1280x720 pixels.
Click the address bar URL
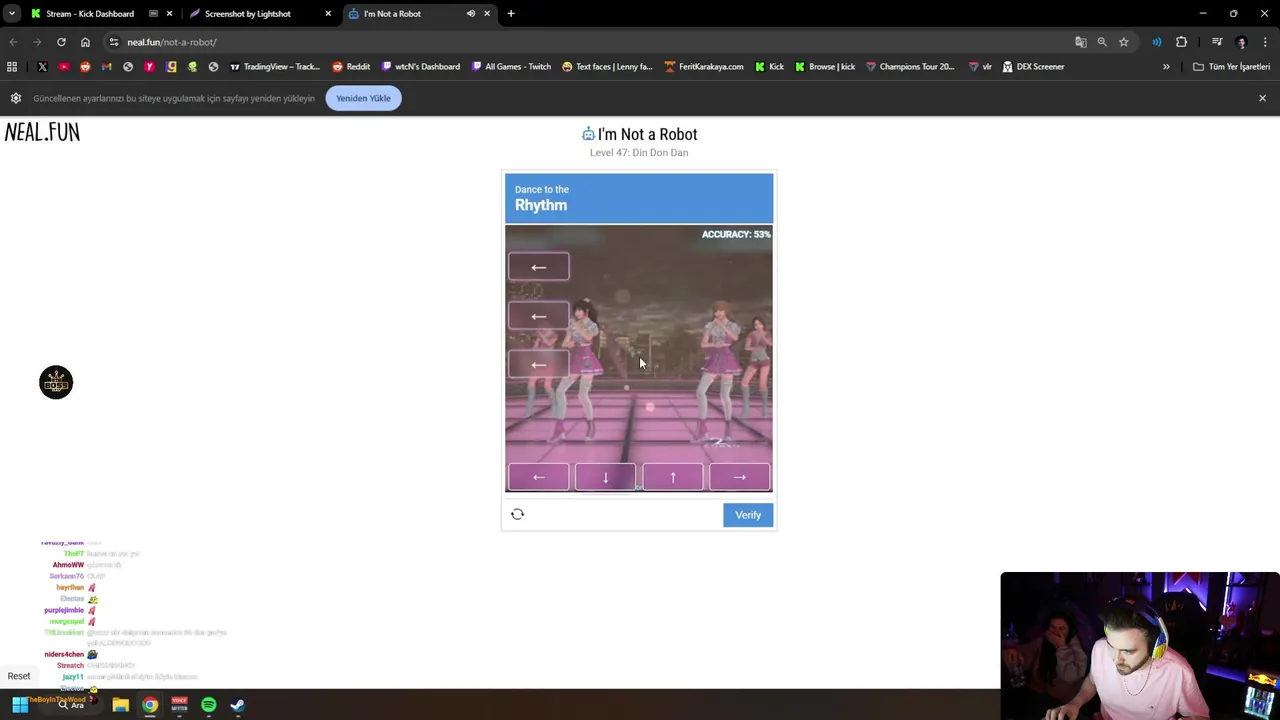(172, 42)
